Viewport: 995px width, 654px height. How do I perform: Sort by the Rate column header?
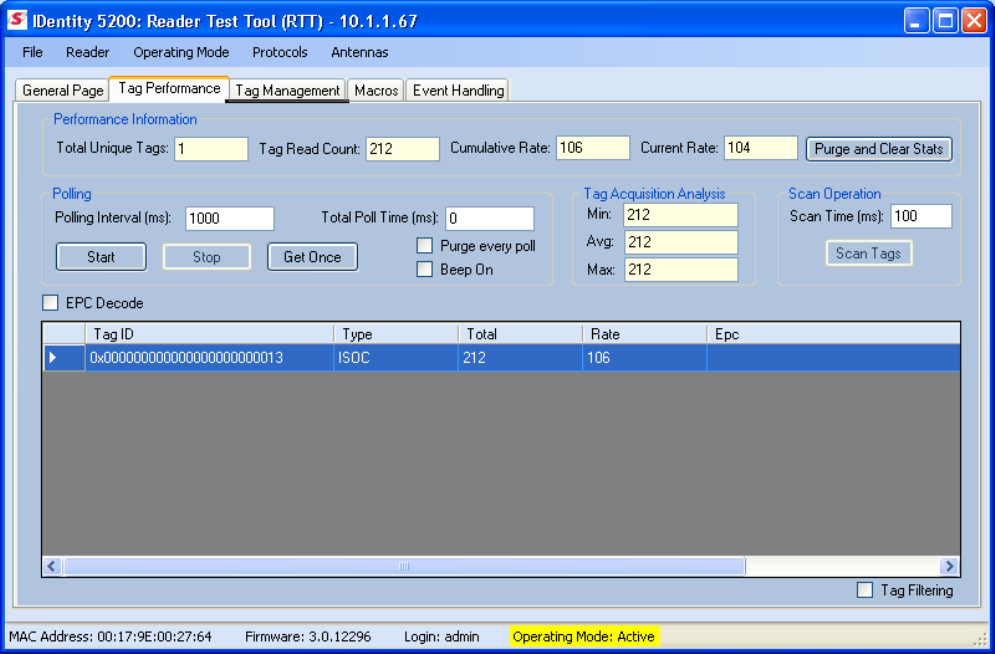point(645,334)
